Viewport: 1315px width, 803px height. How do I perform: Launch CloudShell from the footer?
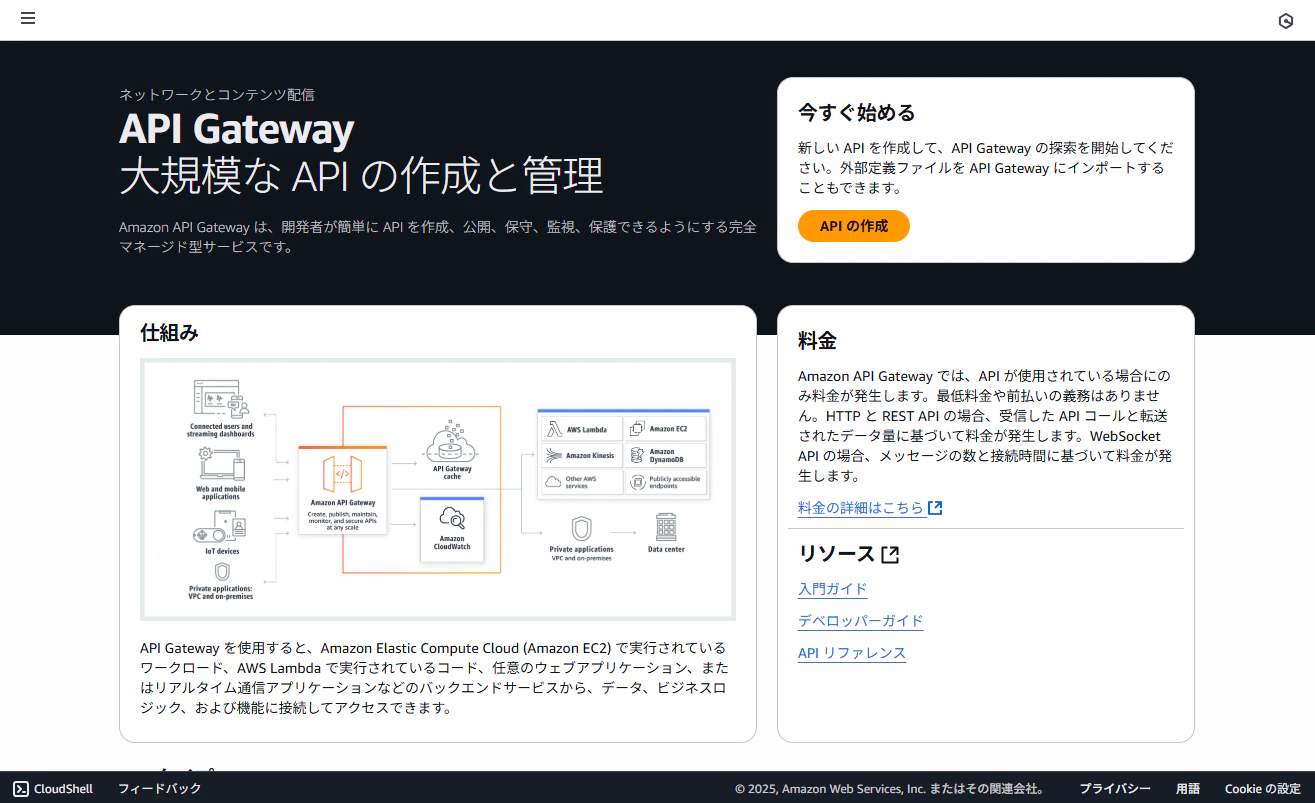pos(53,788)
